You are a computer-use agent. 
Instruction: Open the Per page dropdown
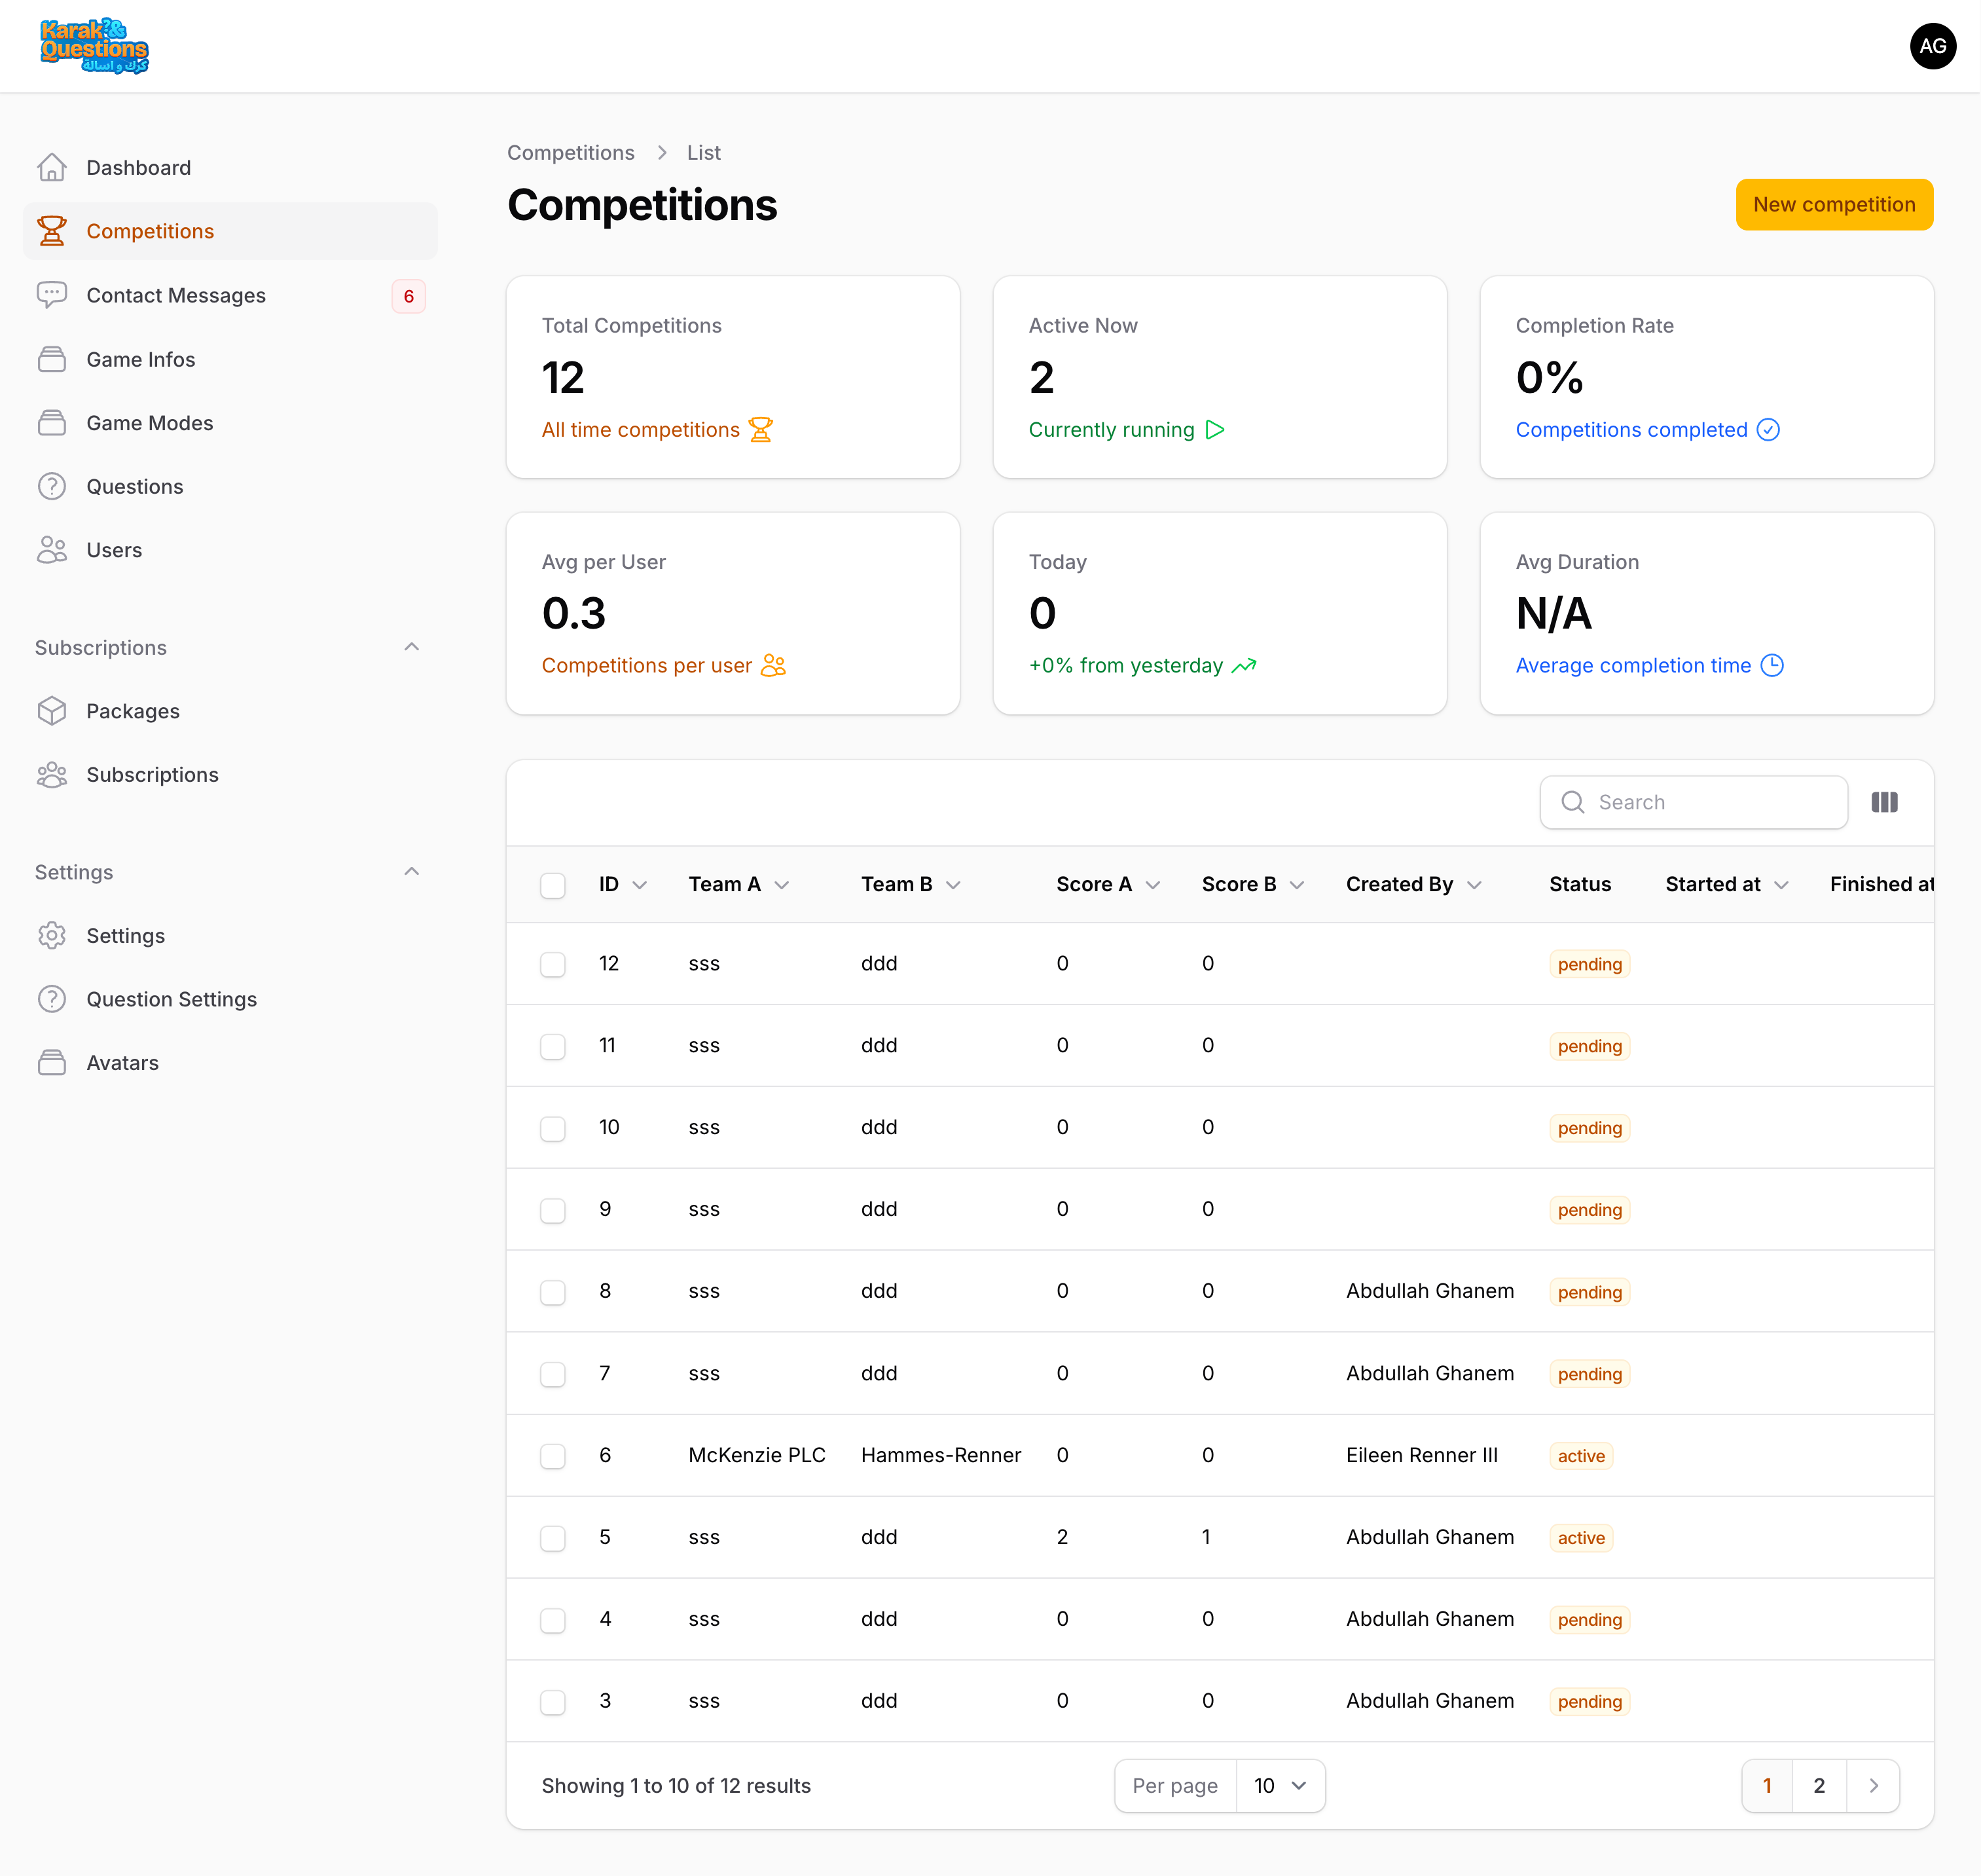pyautogui.click(x=1279, y=1786)
